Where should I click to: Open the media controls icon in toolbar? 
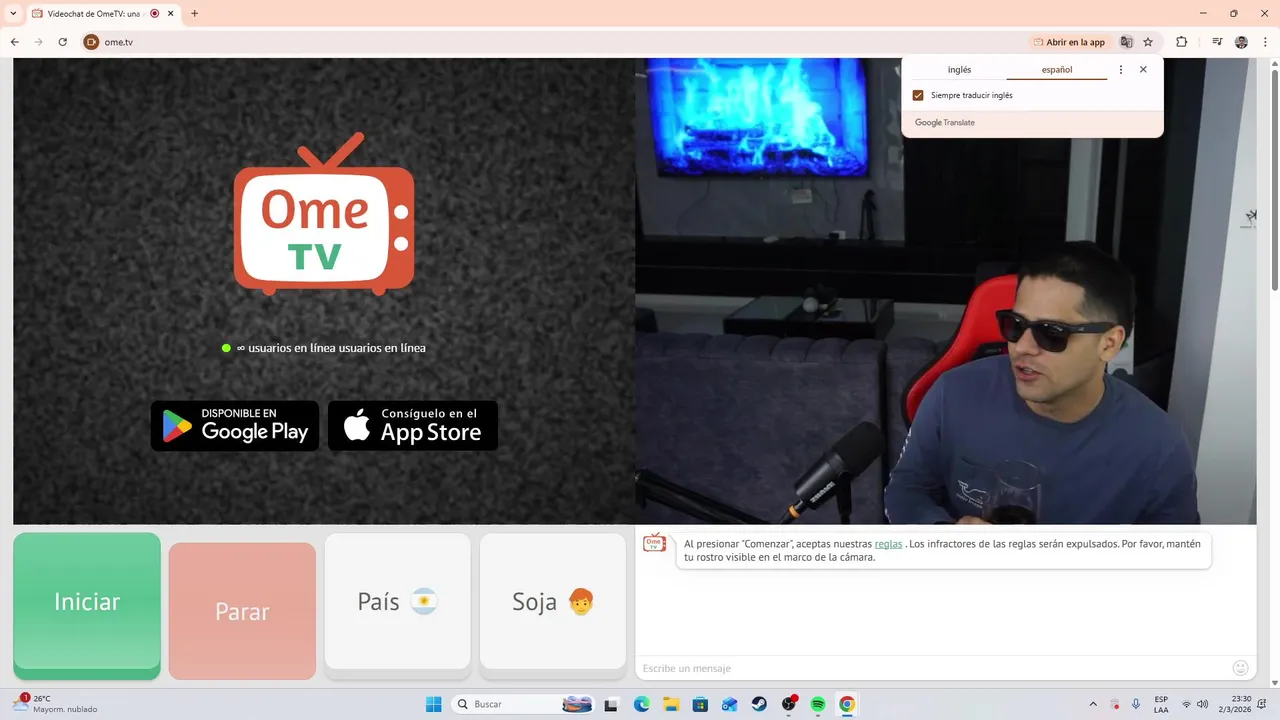(x=1217, y=42)
